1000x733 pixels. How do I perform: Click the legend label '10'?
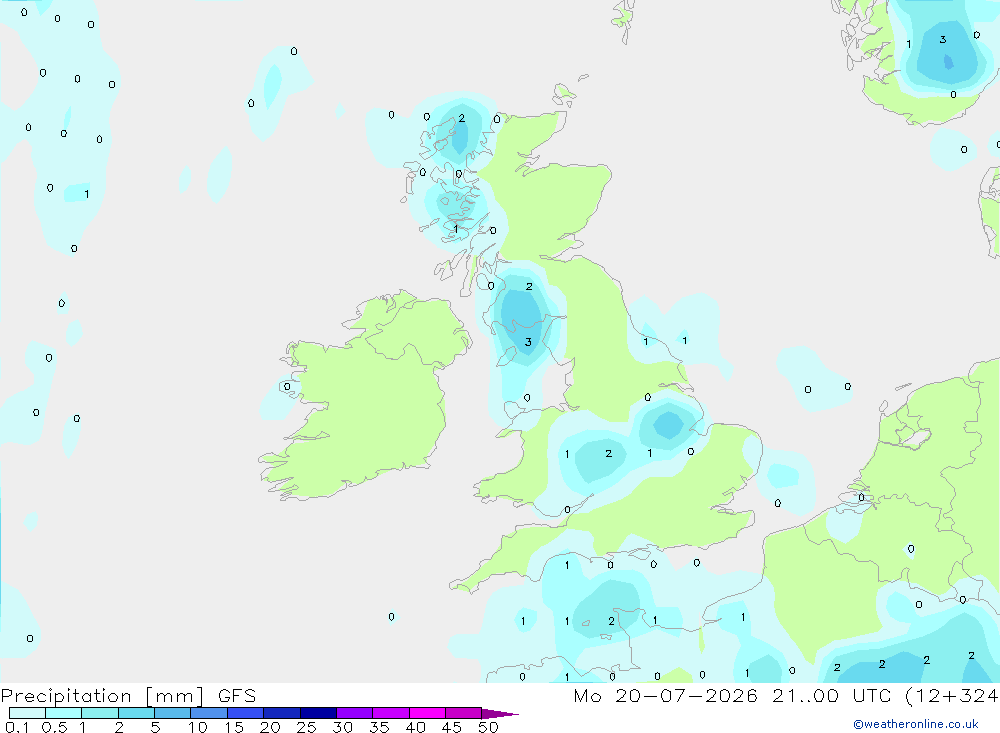coord(198,727)
